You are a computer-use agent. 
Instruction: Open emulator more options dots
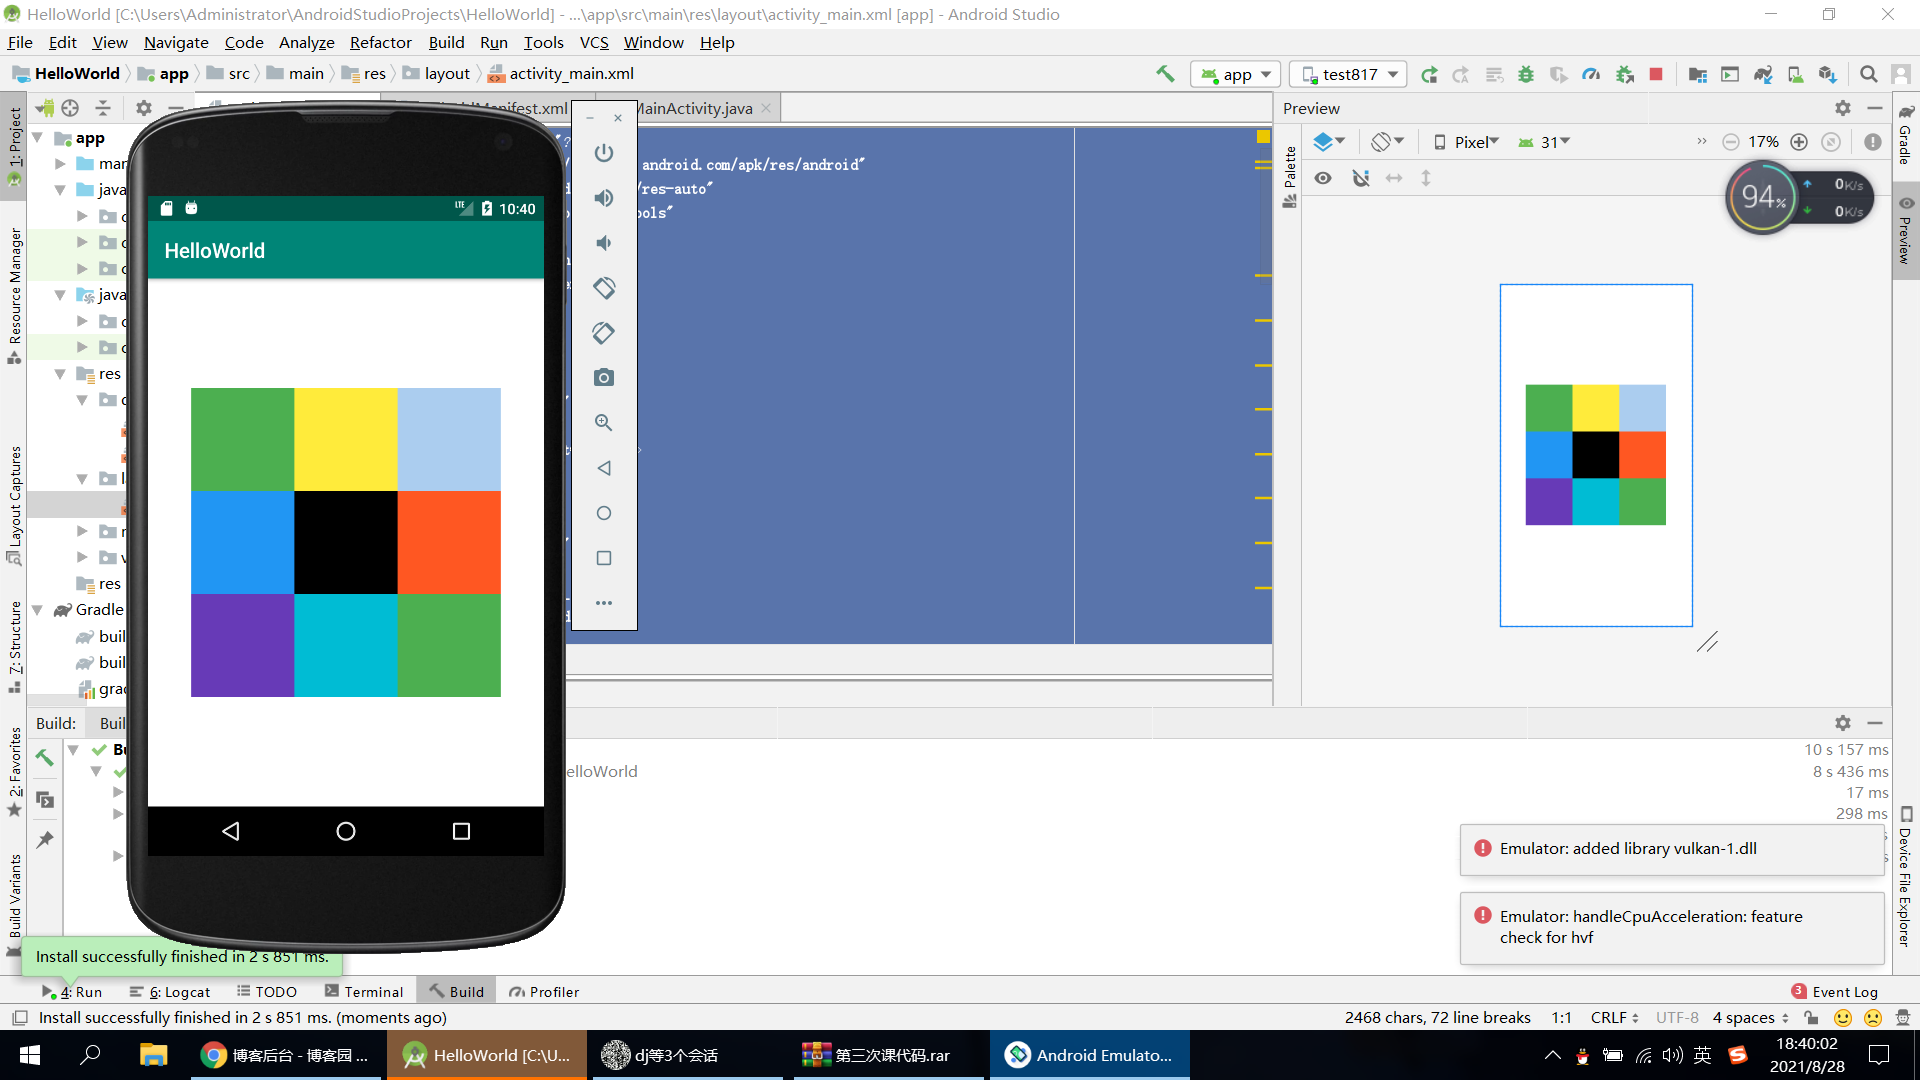tap(604, 603)
